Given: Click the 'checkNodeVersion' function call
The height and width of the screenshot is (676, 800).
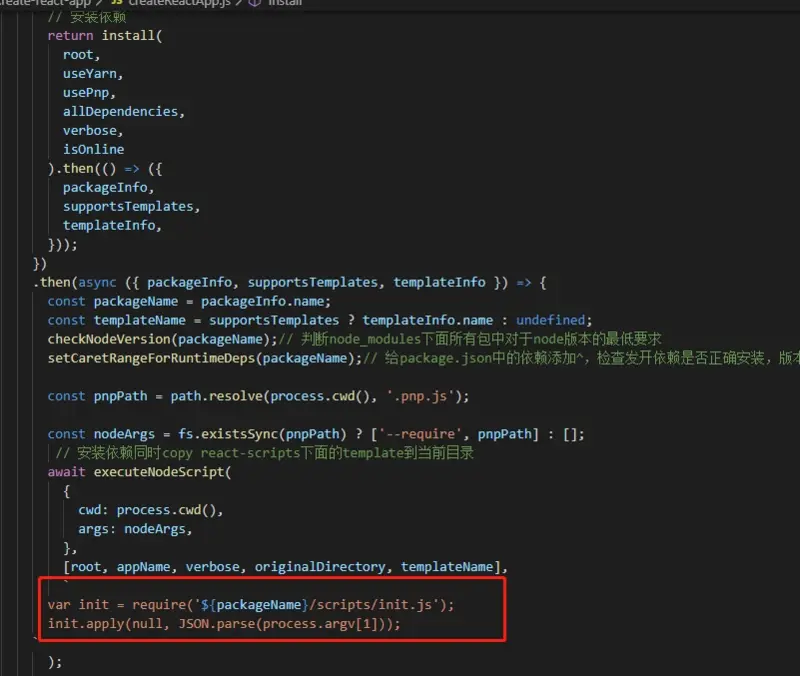Looking at the screenshot, I should pos(109,339).
